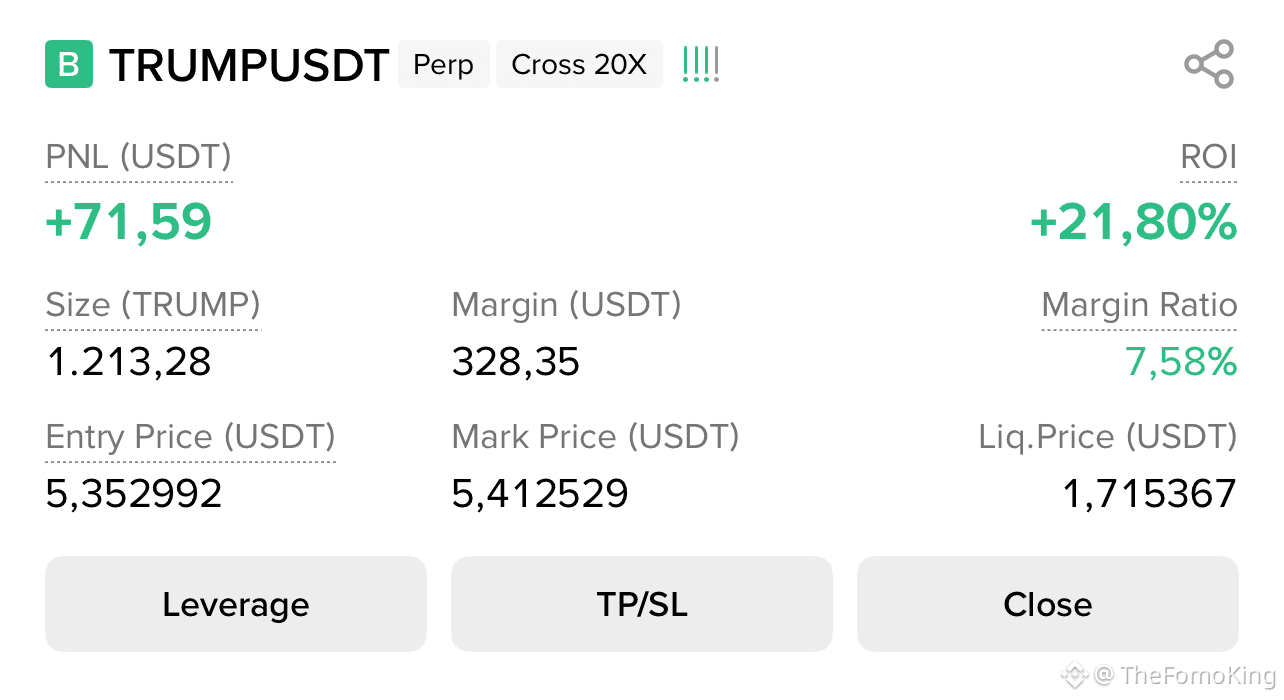Click the Size (TRUMP) underlined label
This screenshot has height=700, width=1284.
point(152,305)
